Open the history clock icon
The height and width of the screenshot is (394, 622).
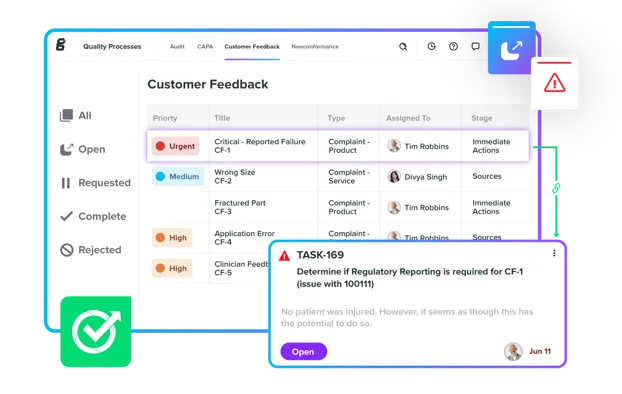coord(432,46)
